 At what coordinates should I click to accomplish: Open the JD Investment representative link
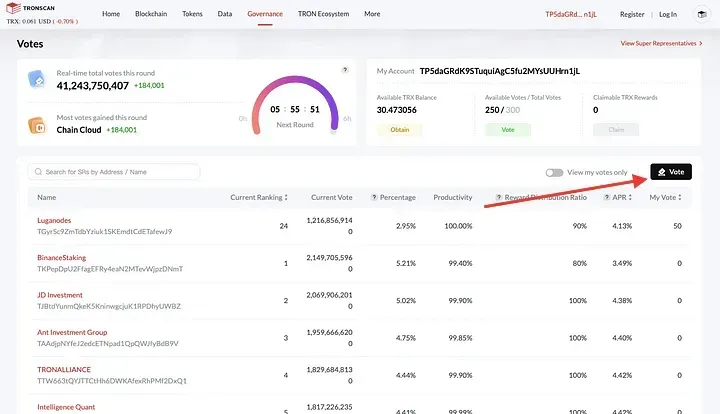tap(60, 295)
